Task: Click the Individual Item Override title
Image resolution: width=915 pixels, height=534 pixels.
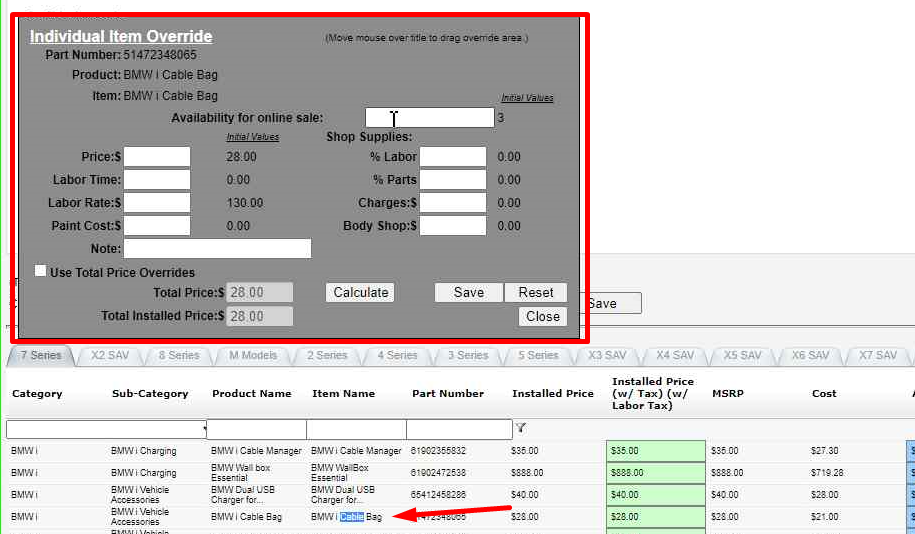Action: [121, 36]
